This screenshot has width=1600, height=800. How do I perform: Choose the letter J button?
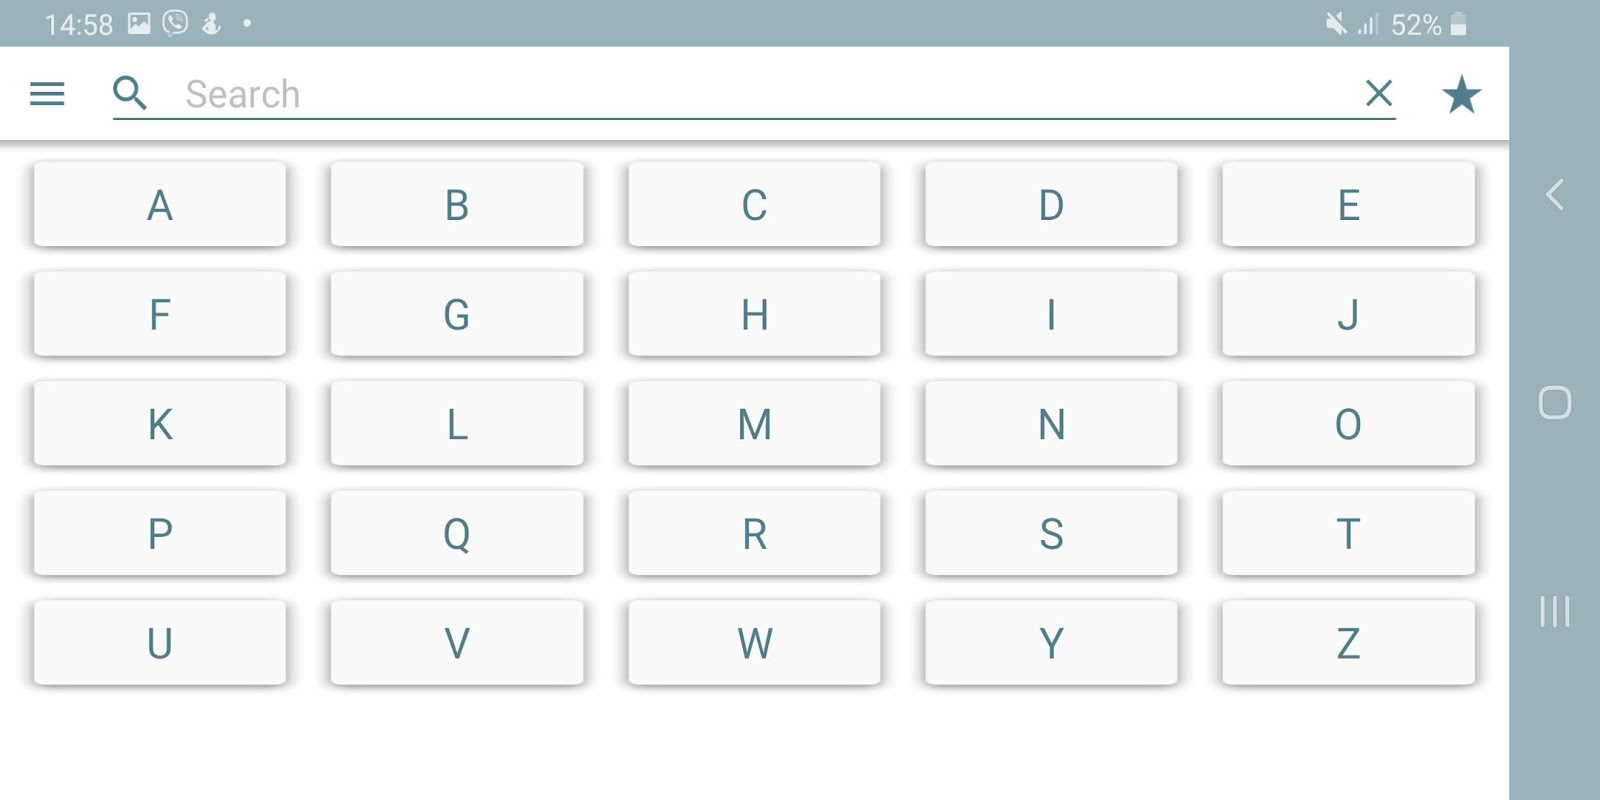[1348, 314]
